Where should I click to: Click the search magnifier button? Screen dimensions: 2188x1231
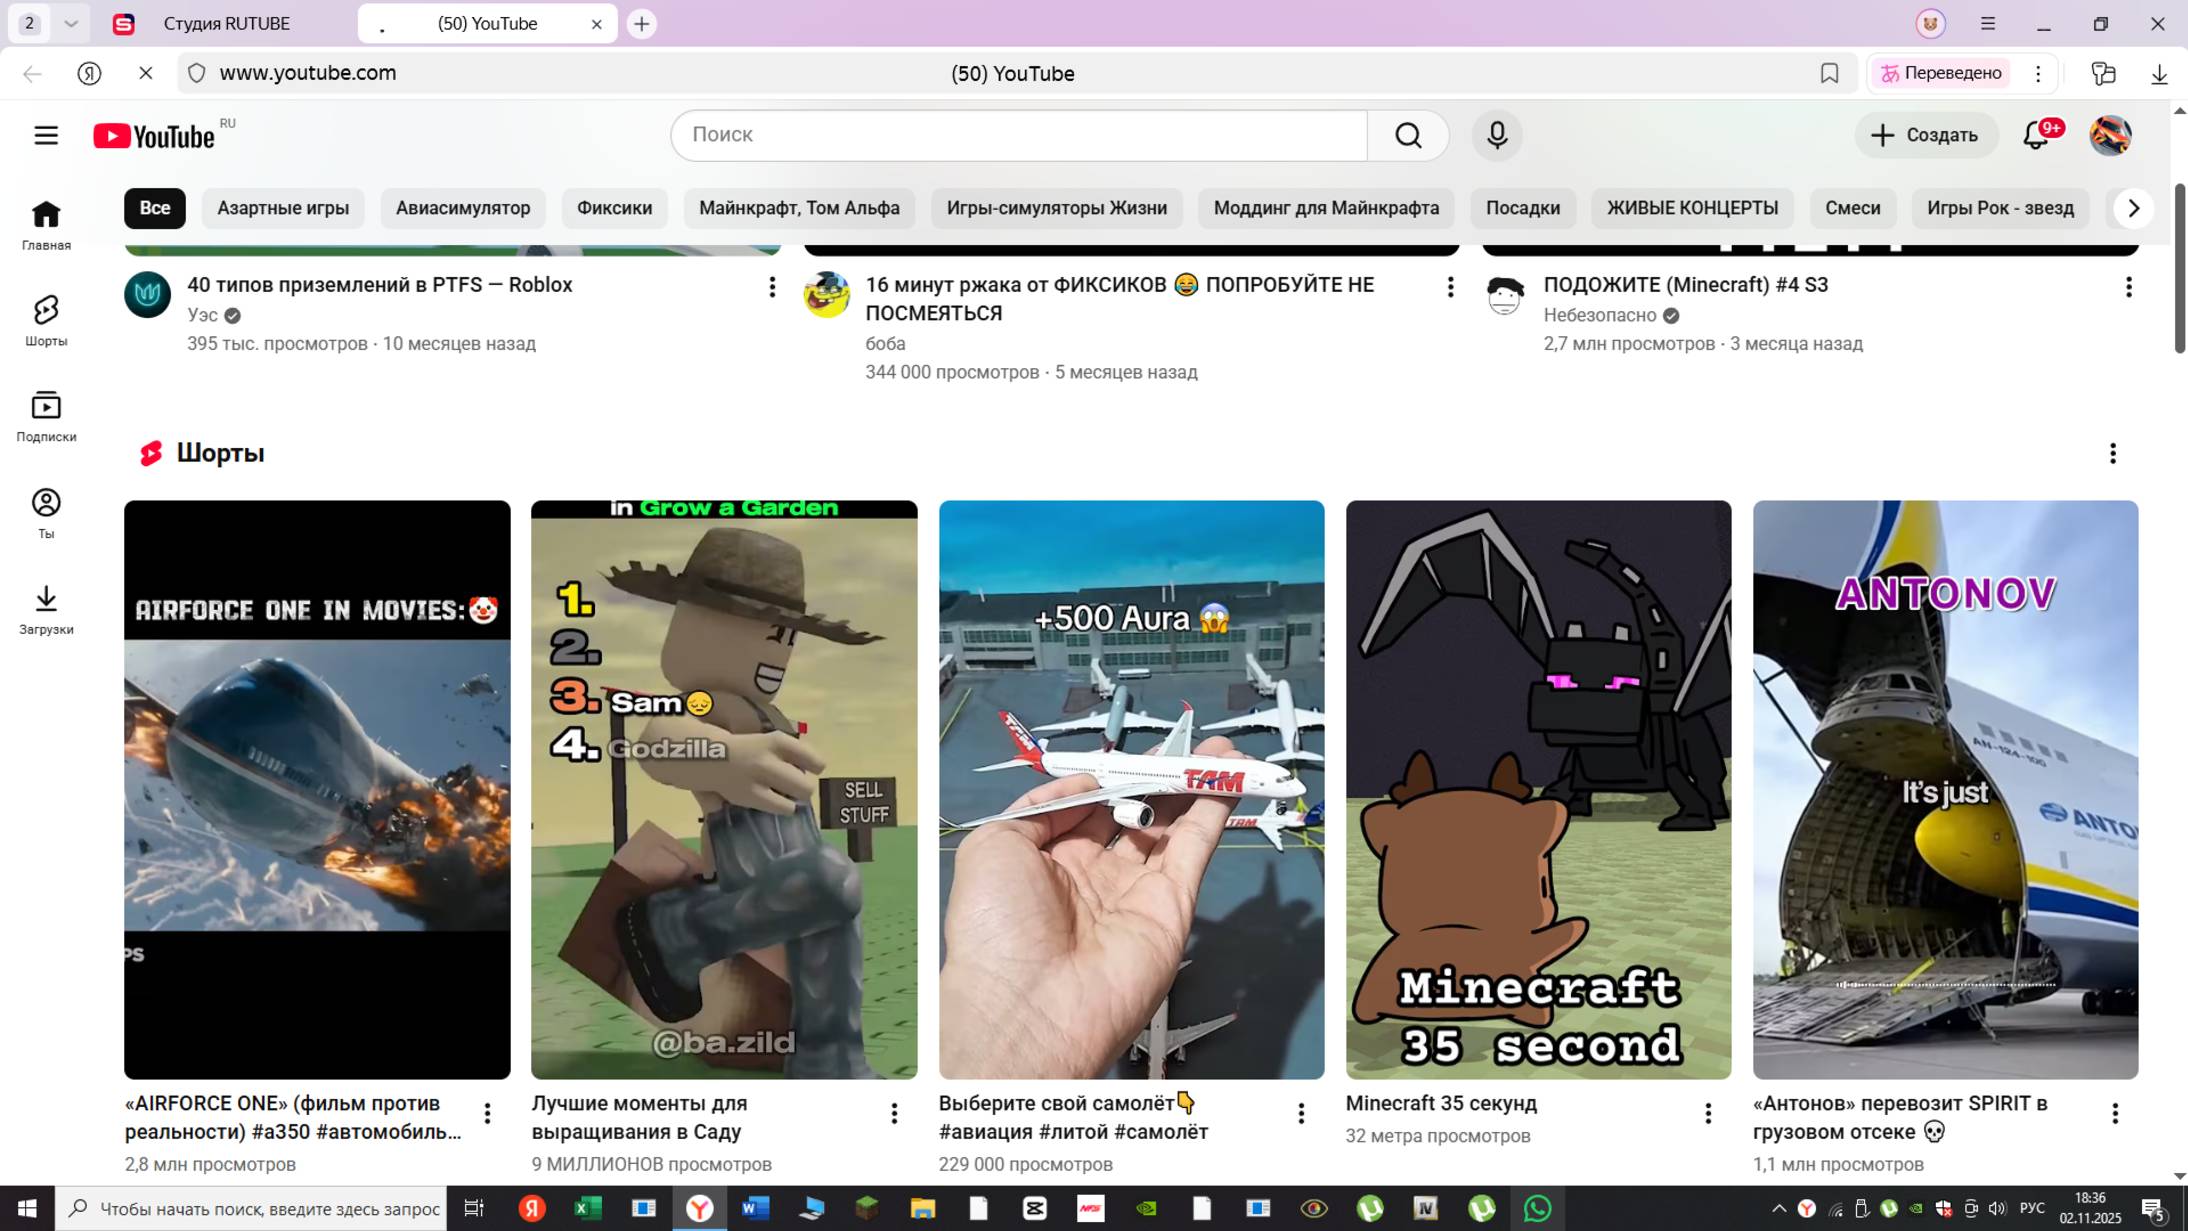coord(1408,135)
